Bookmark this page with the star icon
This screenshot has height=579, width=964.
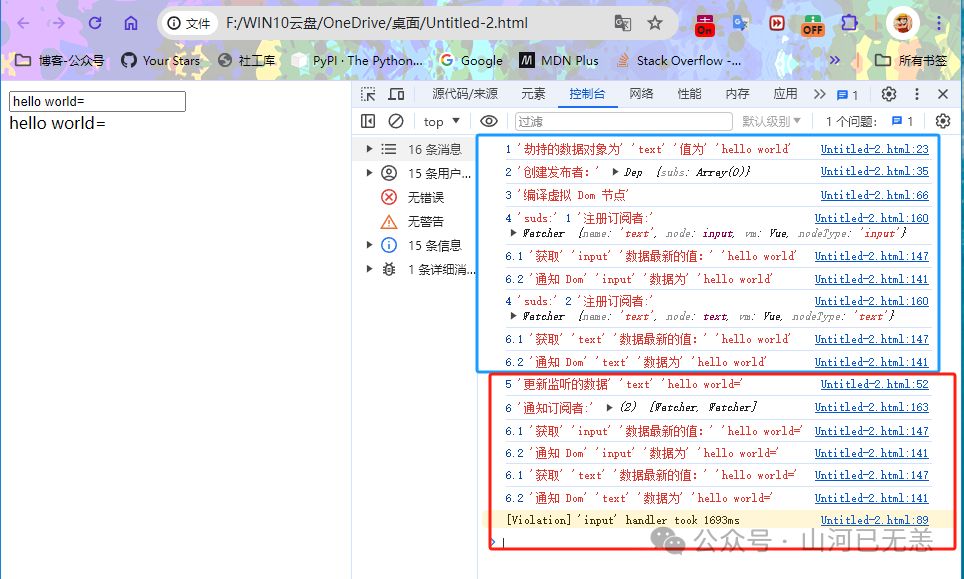click(655, 23)
